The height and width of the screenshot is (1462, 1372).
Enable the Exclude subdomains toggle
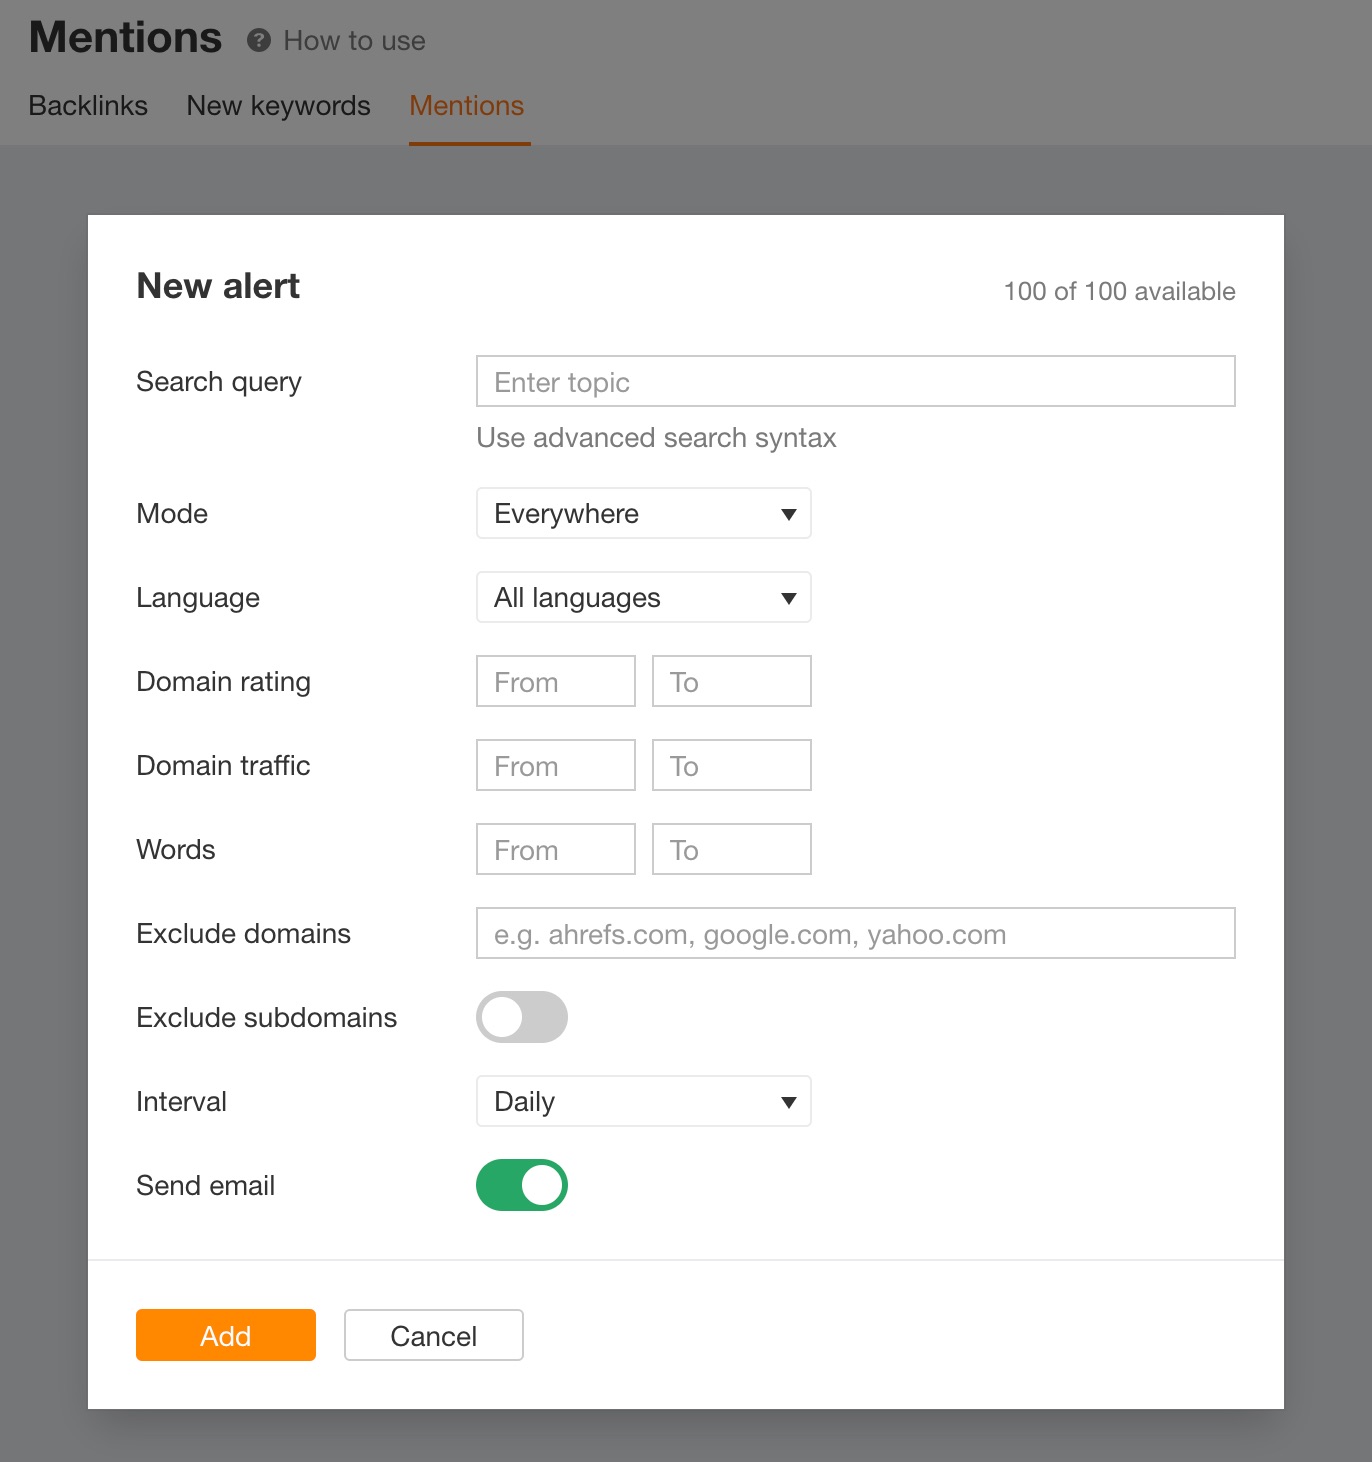pyautogui.click(x=521, y=1017)
